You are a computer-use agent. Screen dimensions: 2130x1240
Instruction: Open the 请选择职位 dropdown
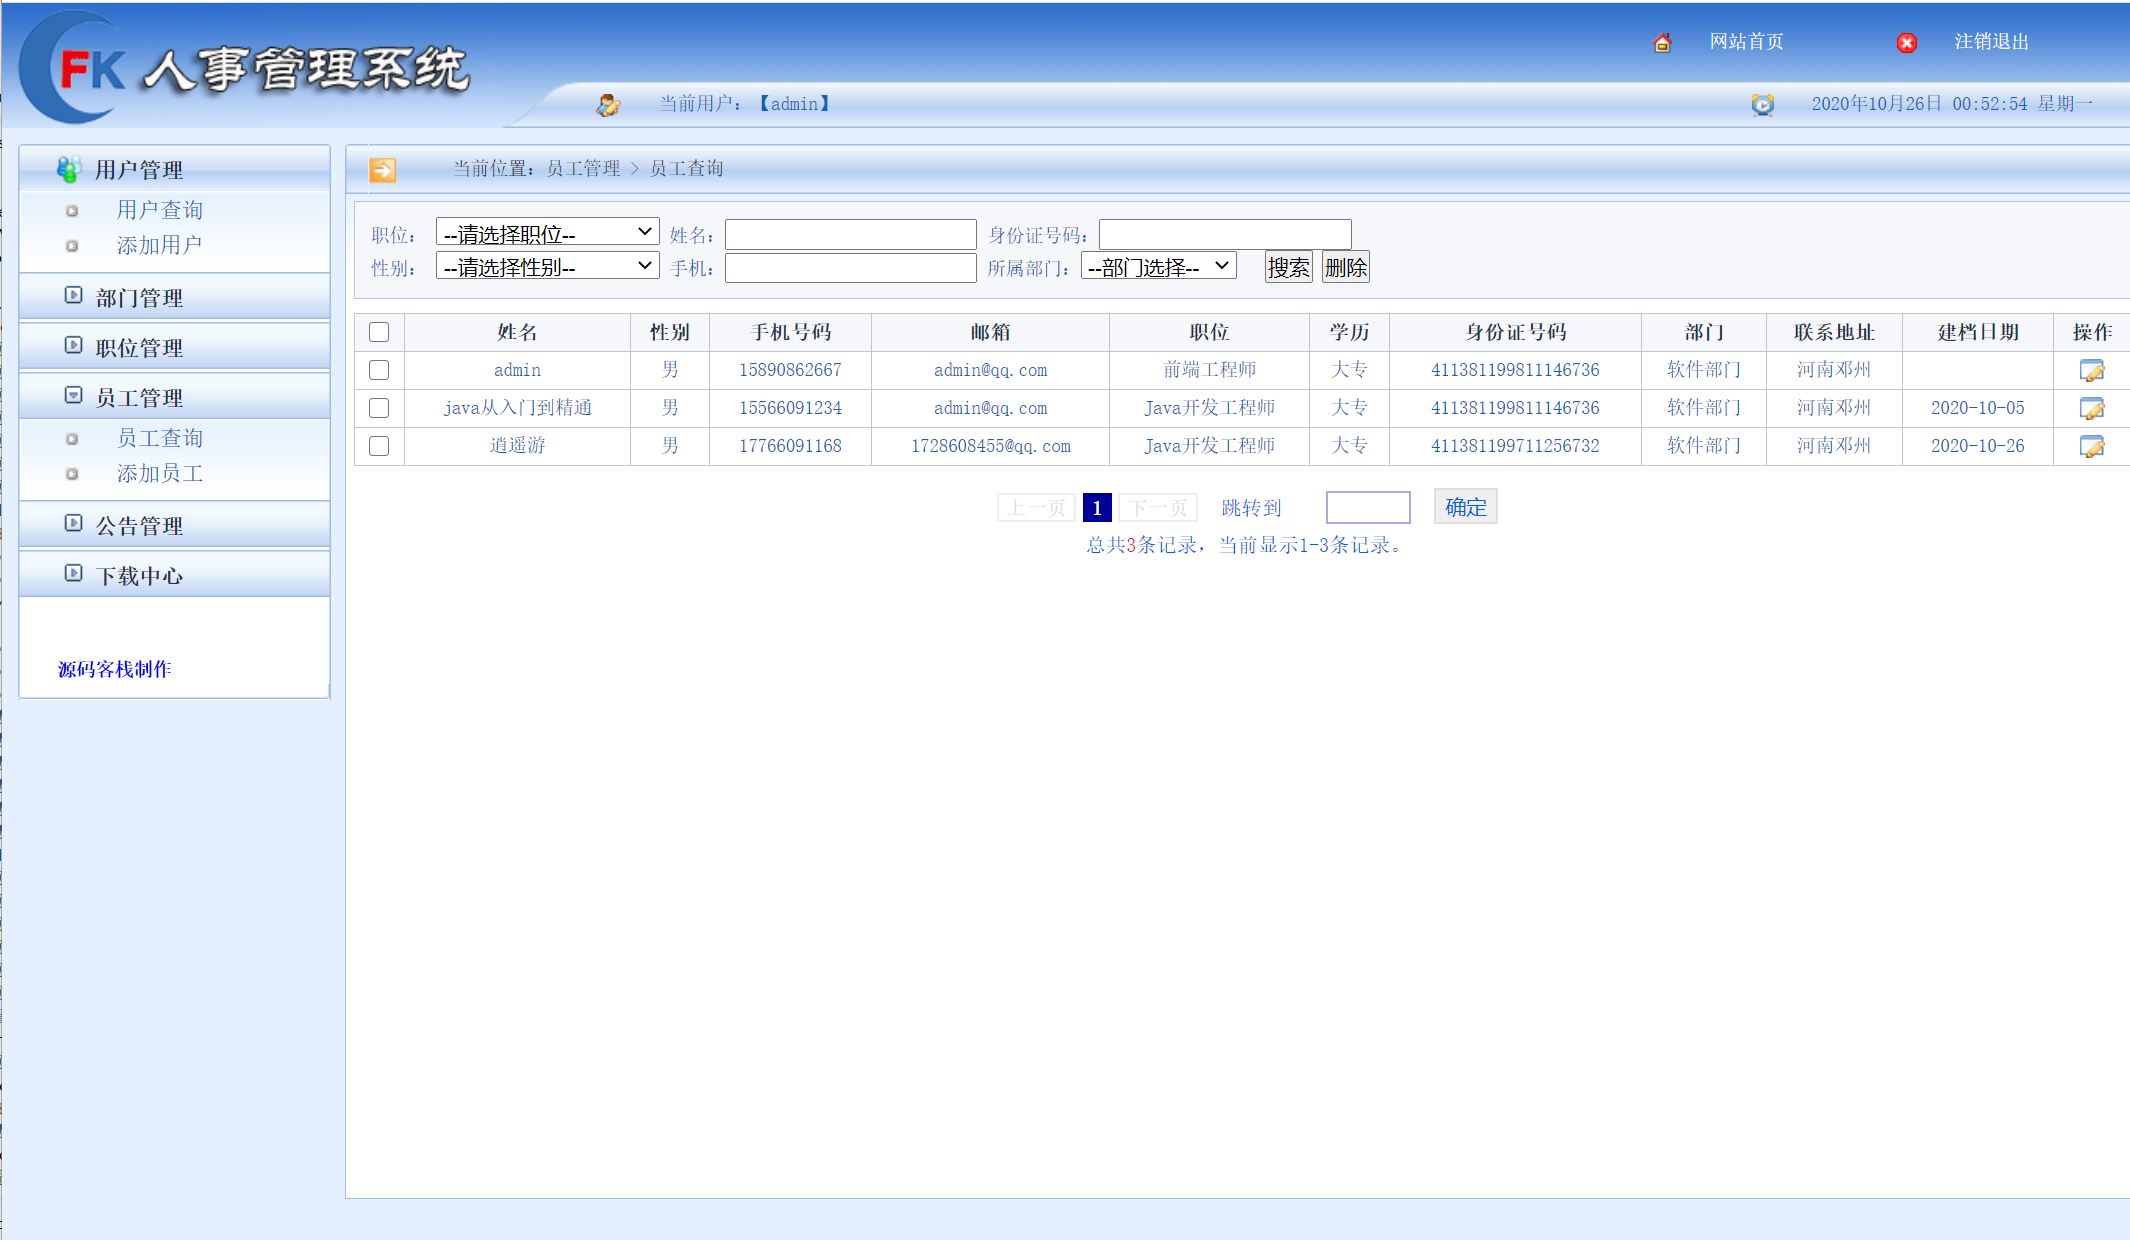547,233
